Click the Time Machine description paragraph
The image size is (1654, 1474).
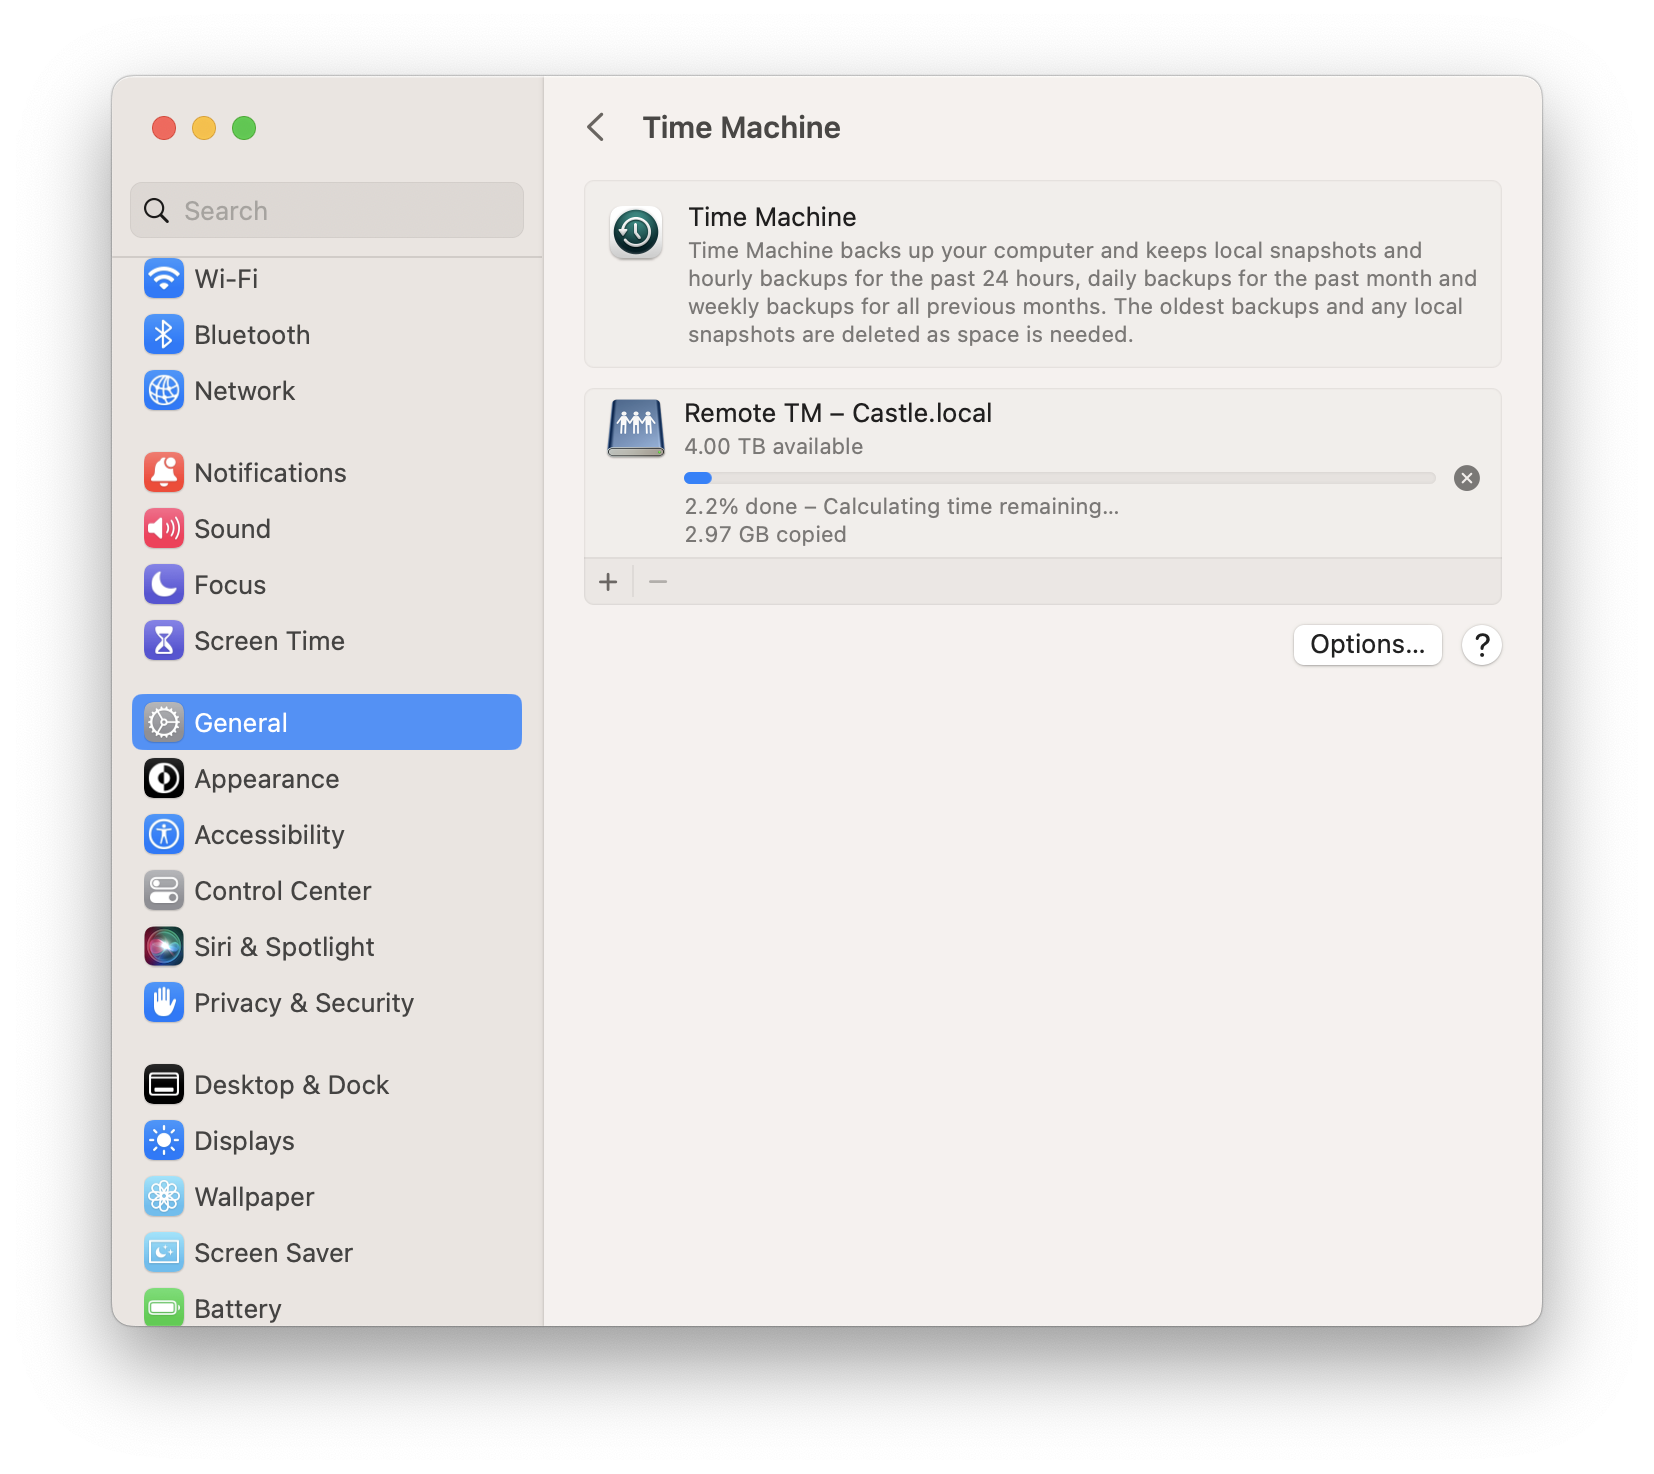pos(1082,292)
